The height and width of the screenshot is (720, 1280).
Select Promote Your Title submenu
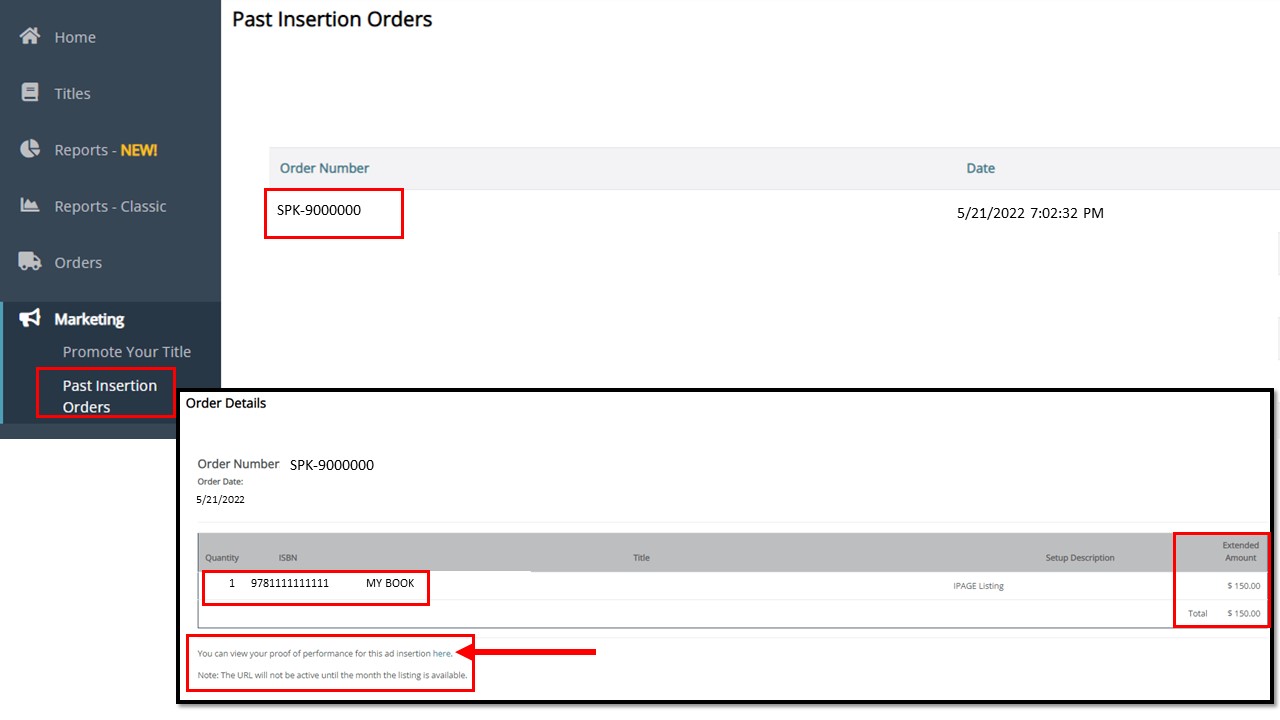[127, 352]
